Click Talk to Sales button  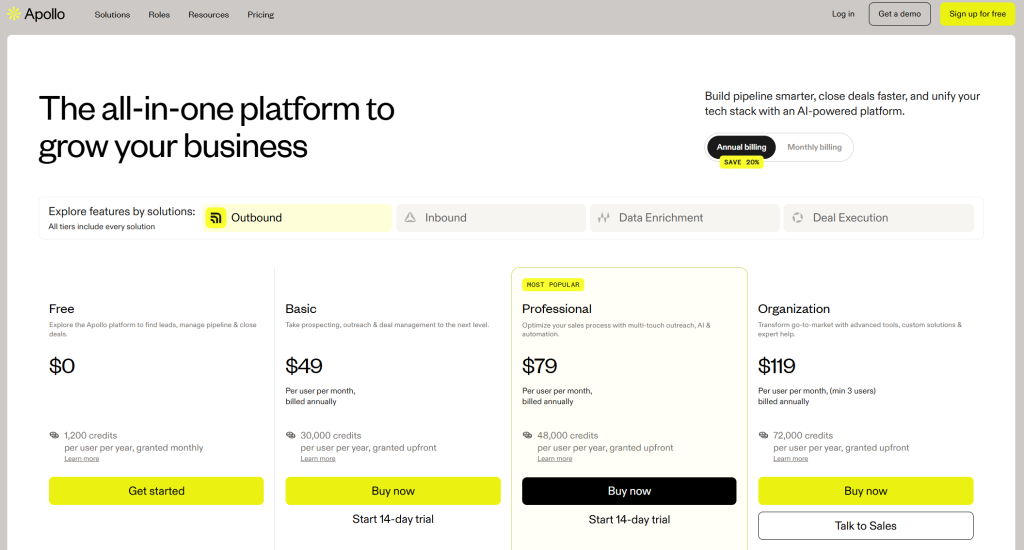click(x=865, y=526)
